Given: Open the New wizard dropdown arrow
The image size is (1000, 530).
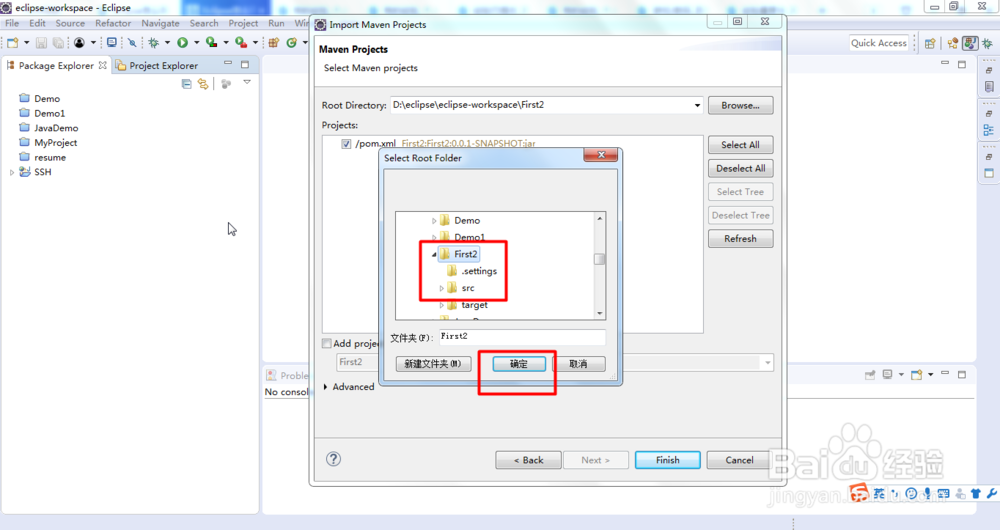Looking at the screenshot, I should [x=26, y=43].
